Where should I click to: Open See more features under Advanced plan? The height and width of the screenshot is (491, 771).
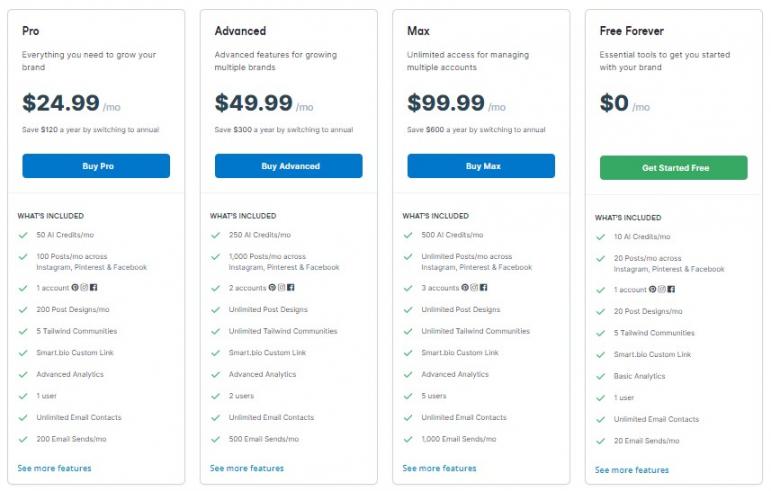tap(246, 468)
